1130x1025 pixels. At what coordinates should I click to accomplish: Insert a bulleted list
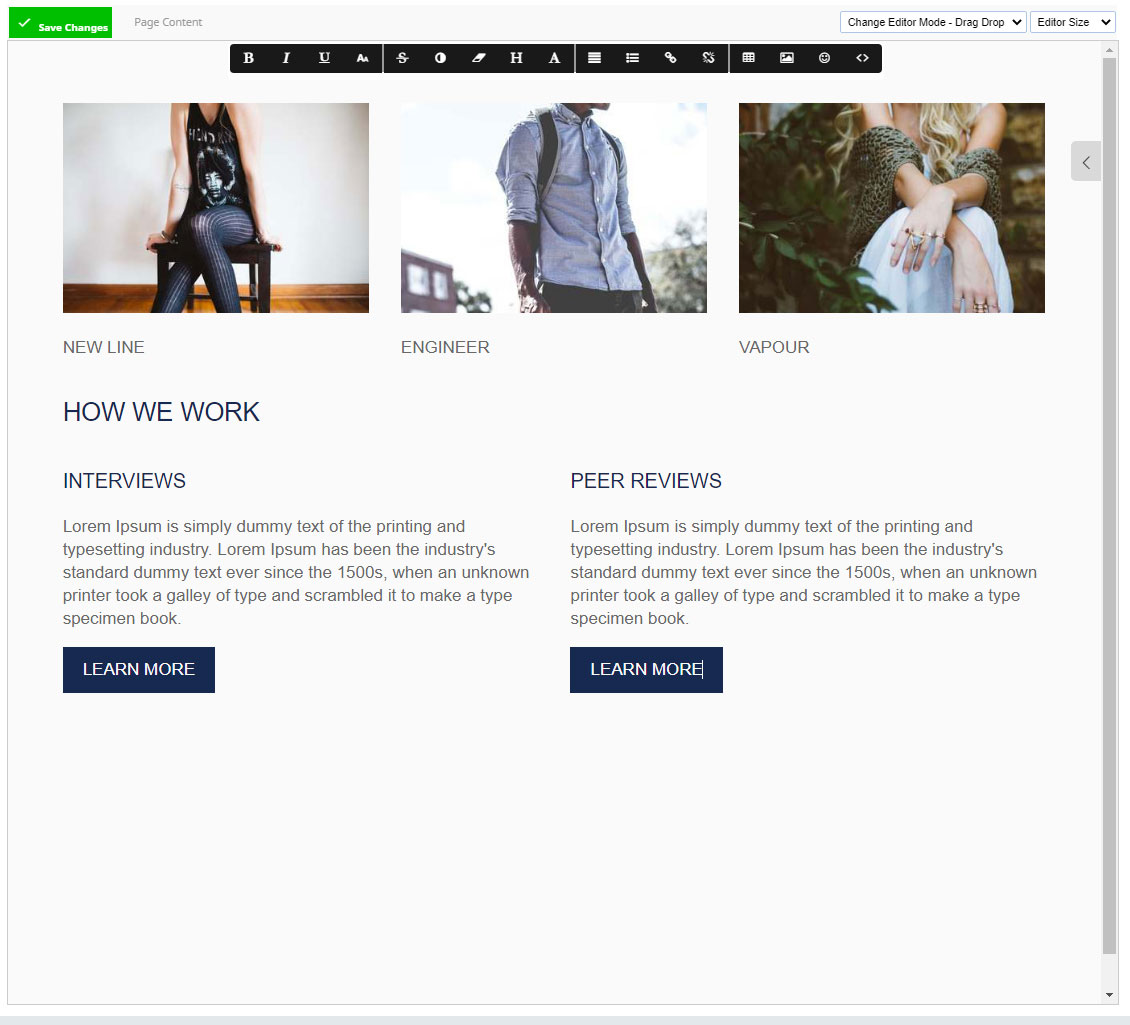633,58
